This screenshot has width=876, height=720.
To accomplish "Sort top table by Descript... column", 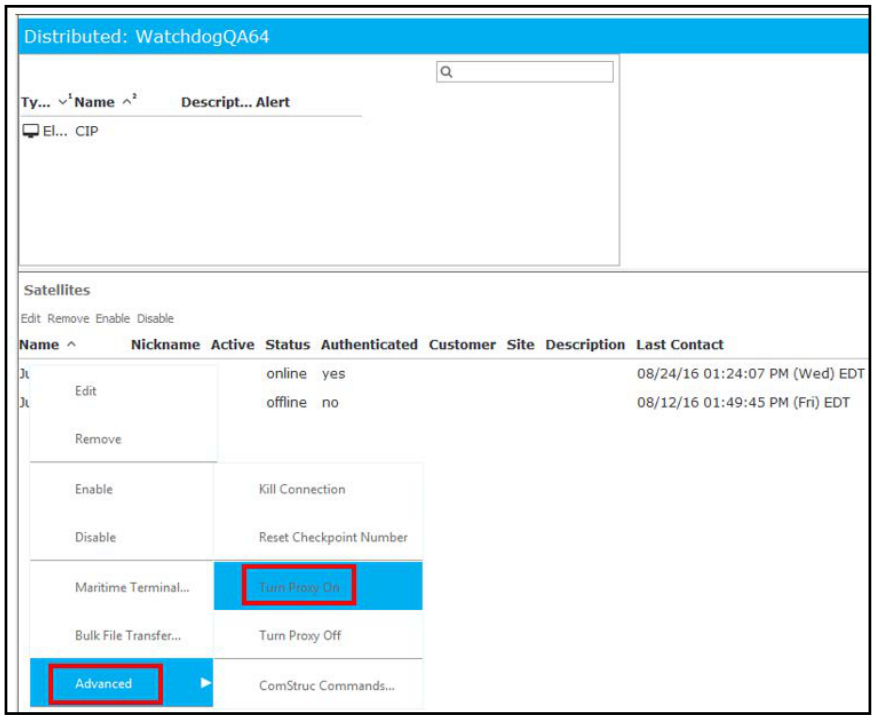I will 216,102.
